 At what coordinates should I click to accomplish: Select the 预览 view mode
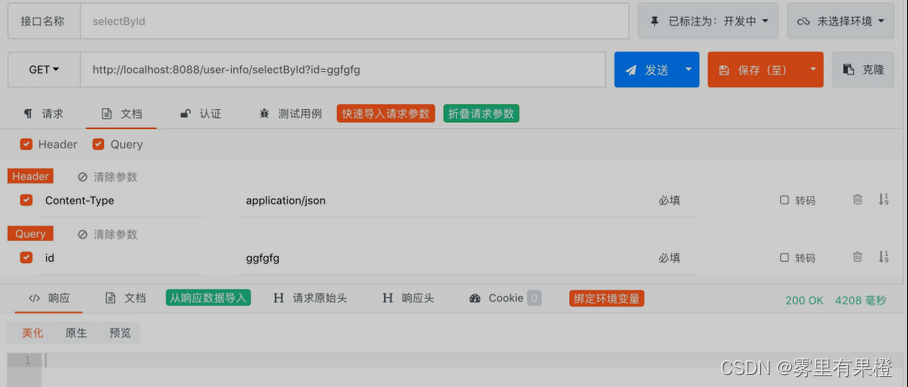click(x=120, y=333)
